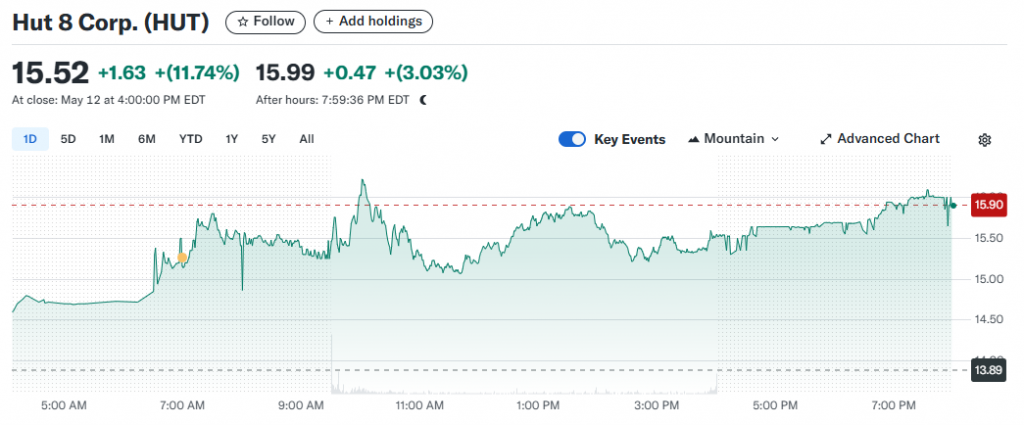Click the +(3.03%) after hours change
This screenshot has height=425, width=1024.
(x=426, y=72)
